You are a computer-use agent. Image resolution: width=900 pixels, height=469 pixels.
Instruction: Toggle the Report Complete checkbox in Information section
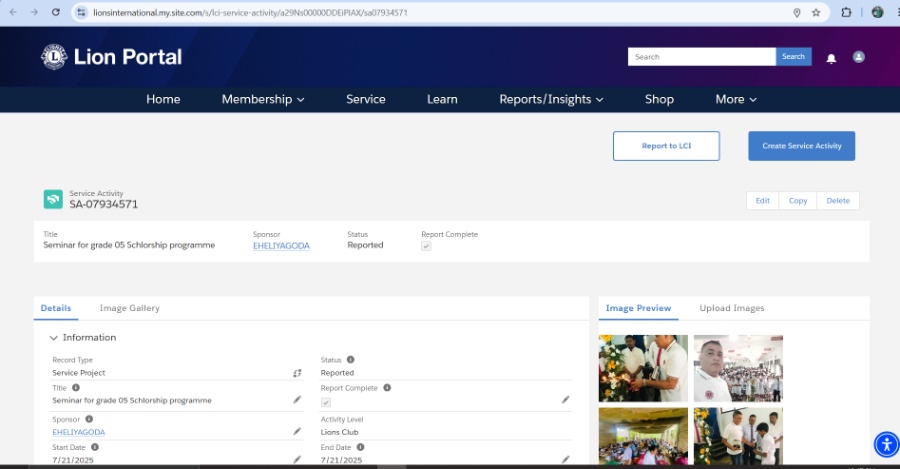tap(326, 401)
